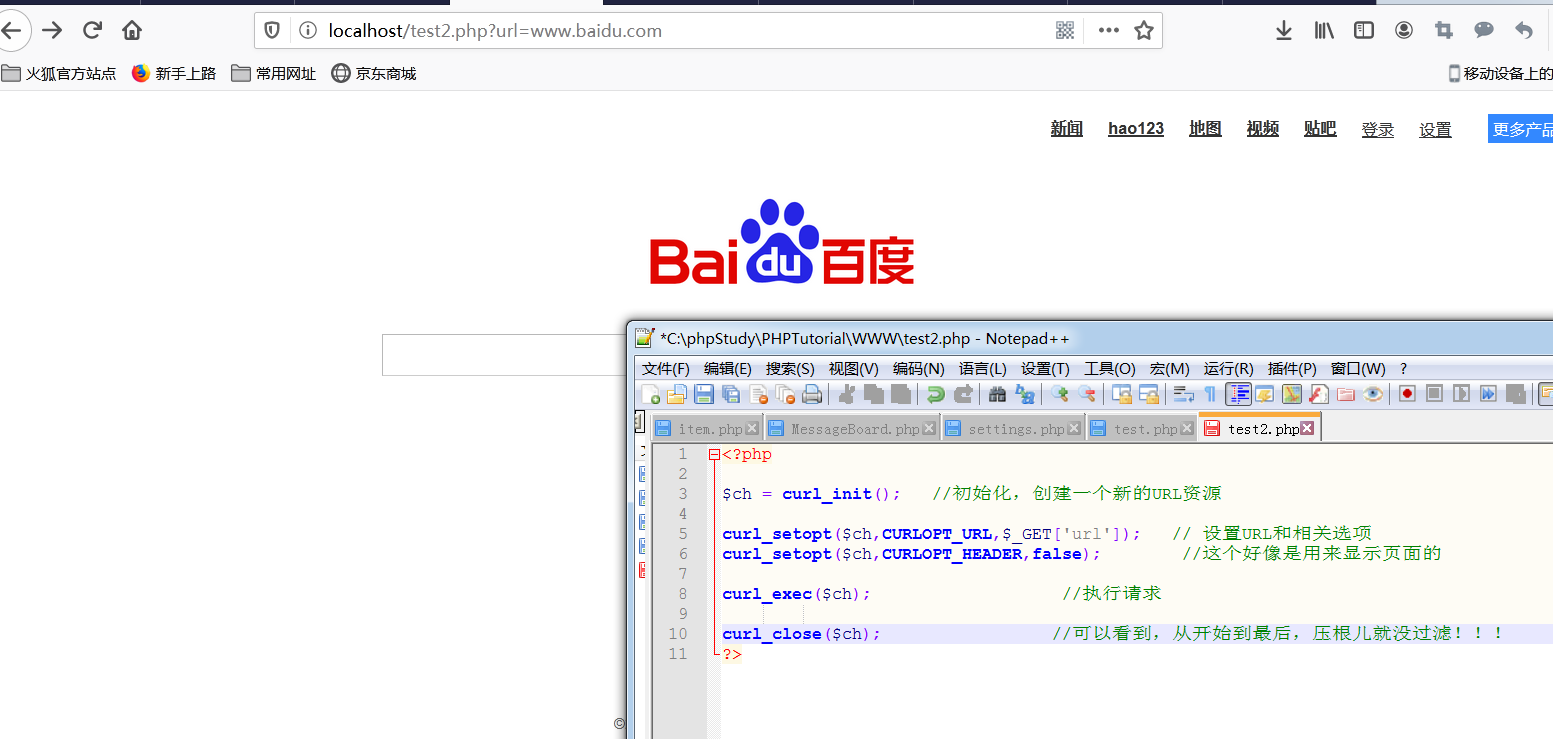This screenshot has height=739, width=1553.
Task: Open the user-defined language icon
Action: tap(1265, 394)
